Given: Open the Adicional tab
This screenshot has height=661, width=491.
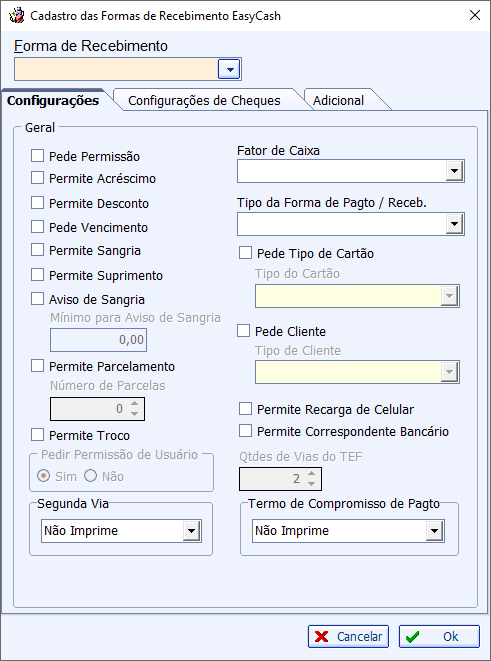Looking at the screenshot, I should [x=338, y=100].
